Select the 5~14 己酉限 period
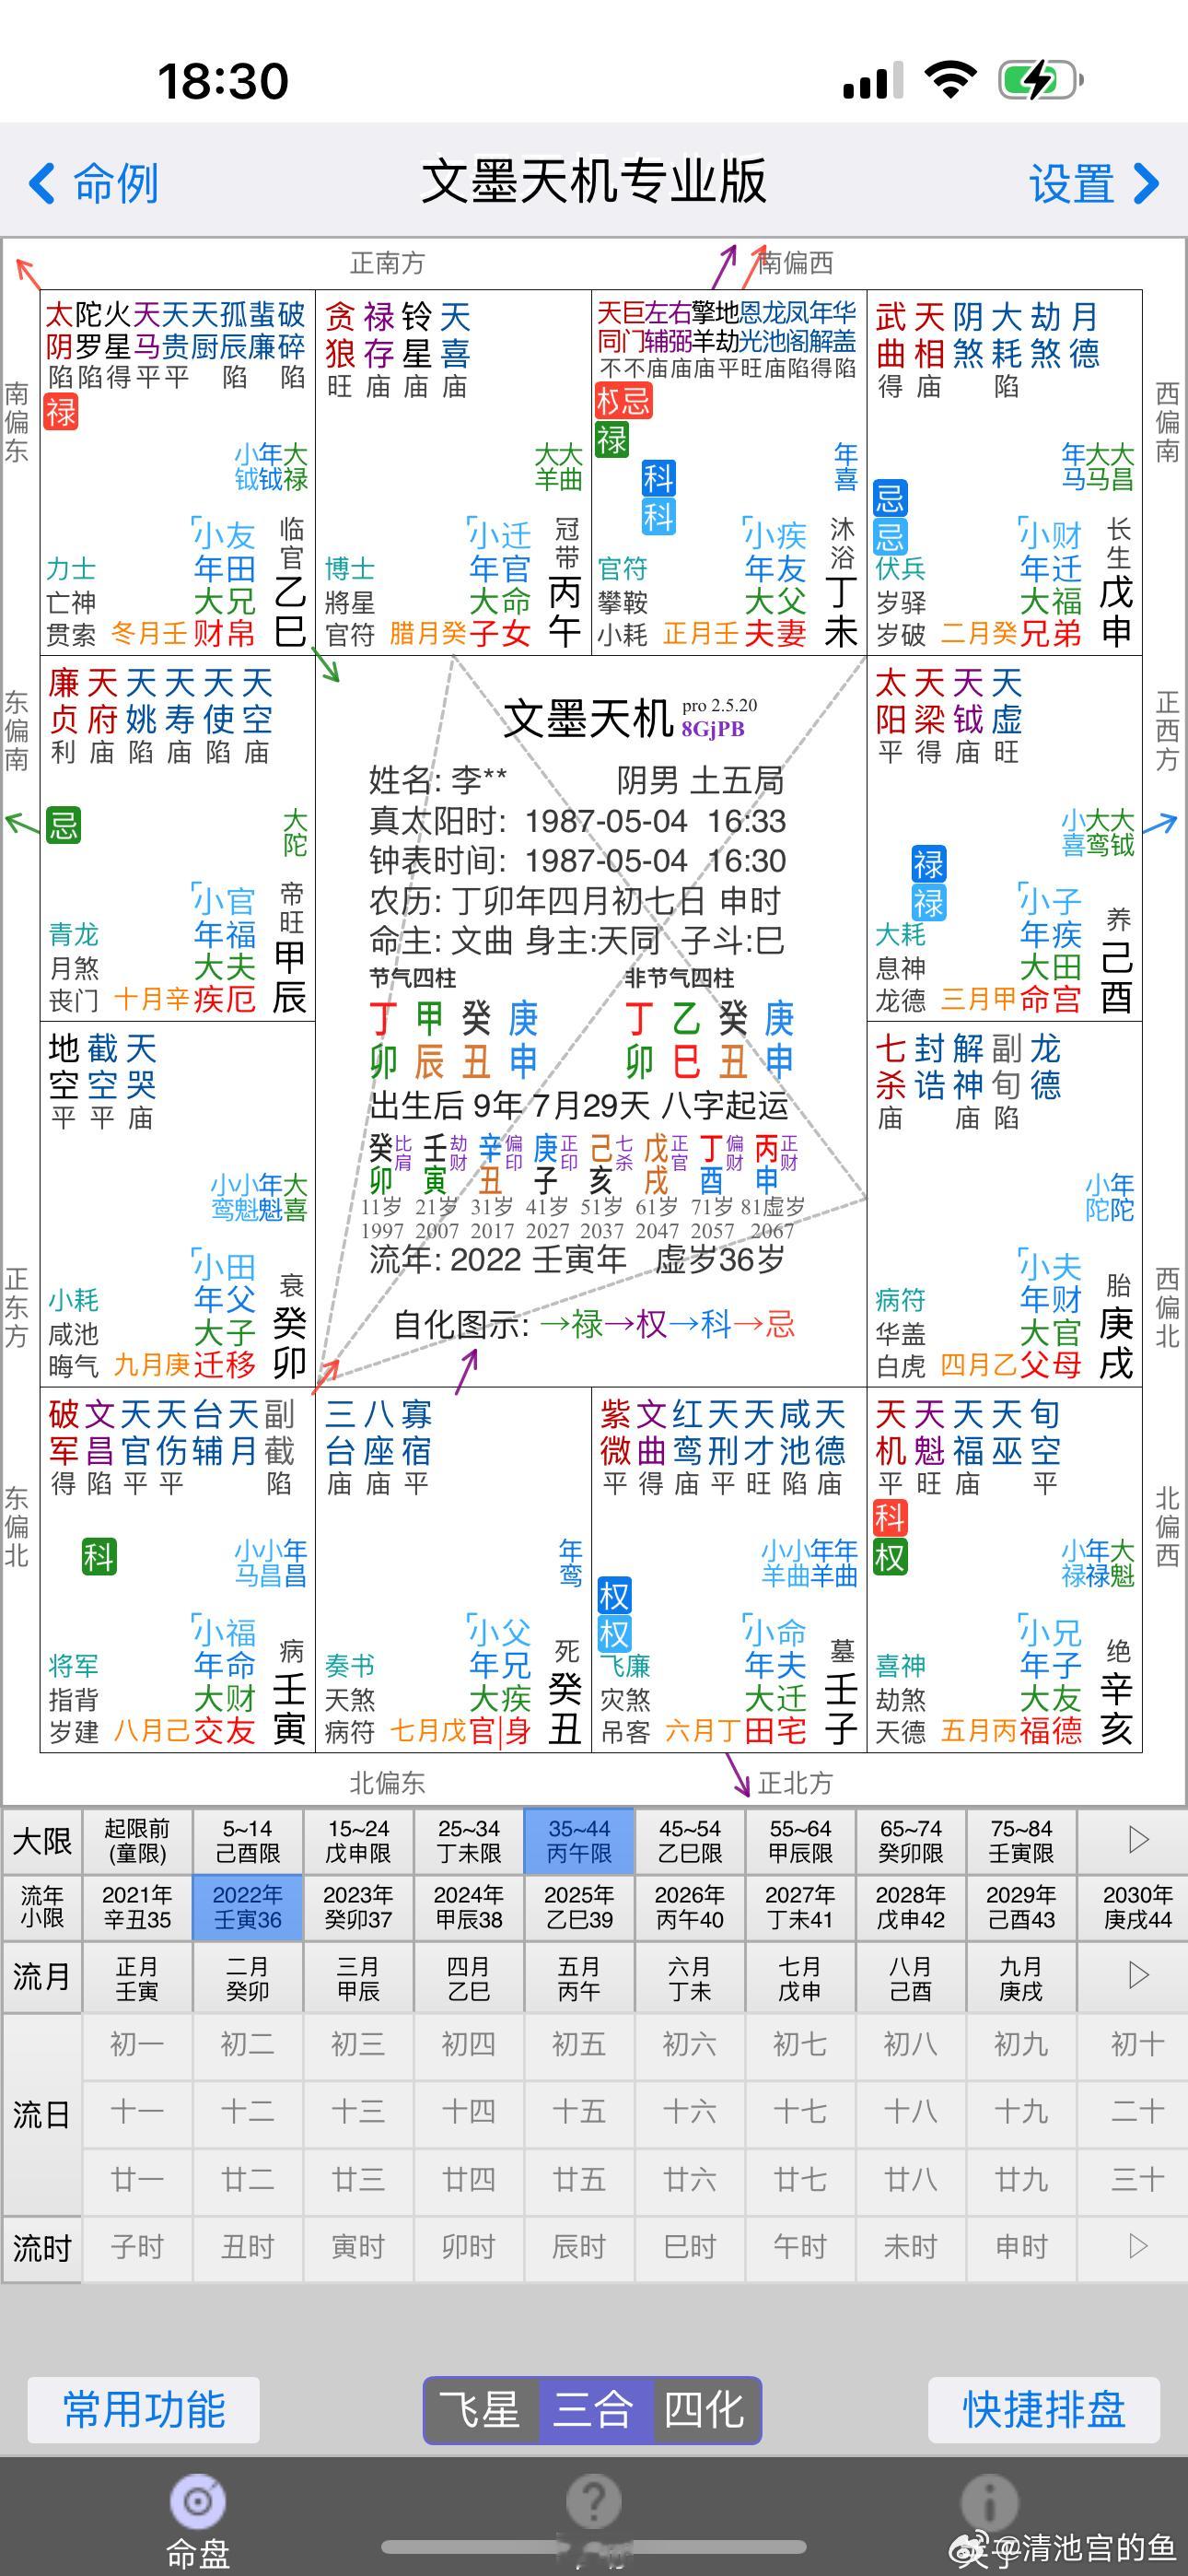 coord(248,1840)
